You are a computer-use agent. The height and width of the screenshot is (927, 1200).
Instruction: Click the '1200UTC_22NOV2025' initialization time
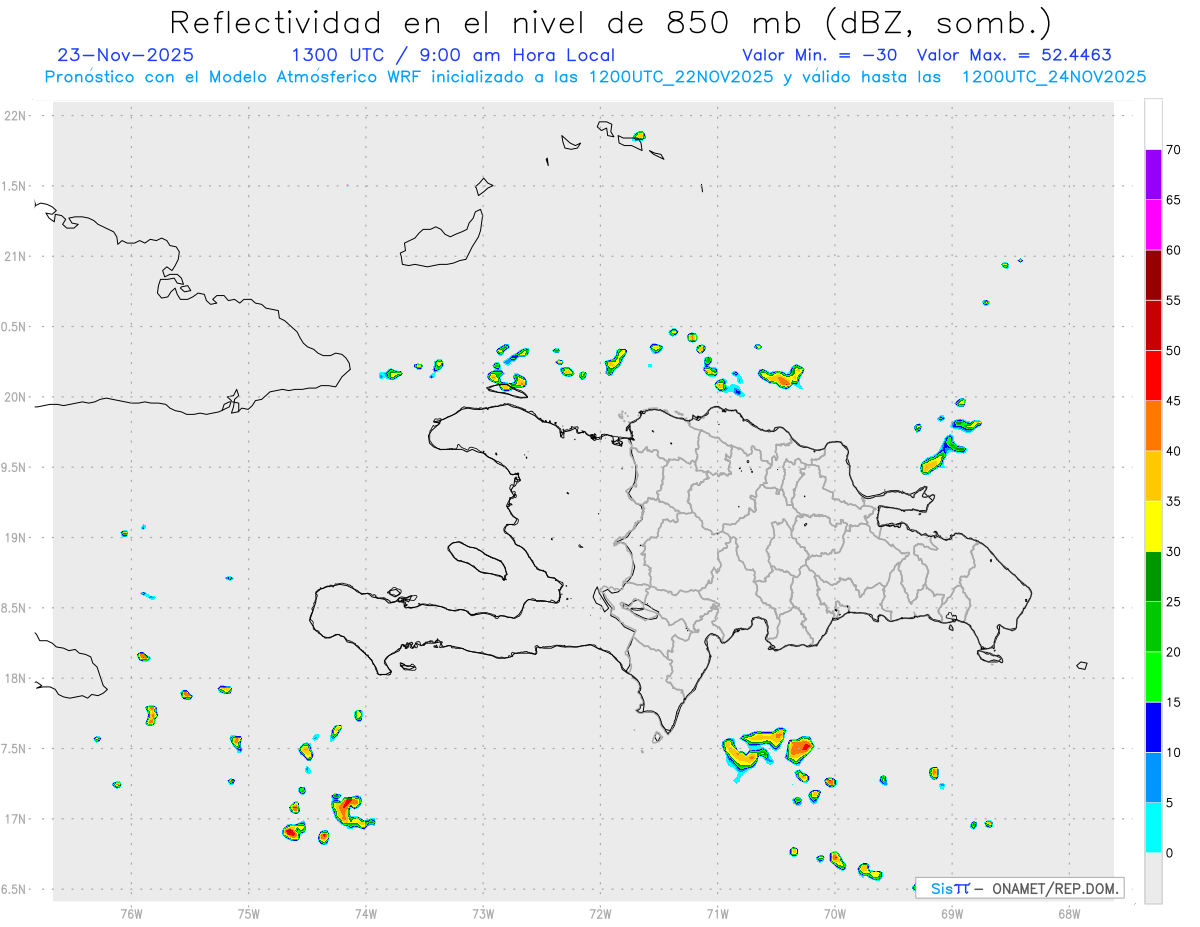[680, 77]
